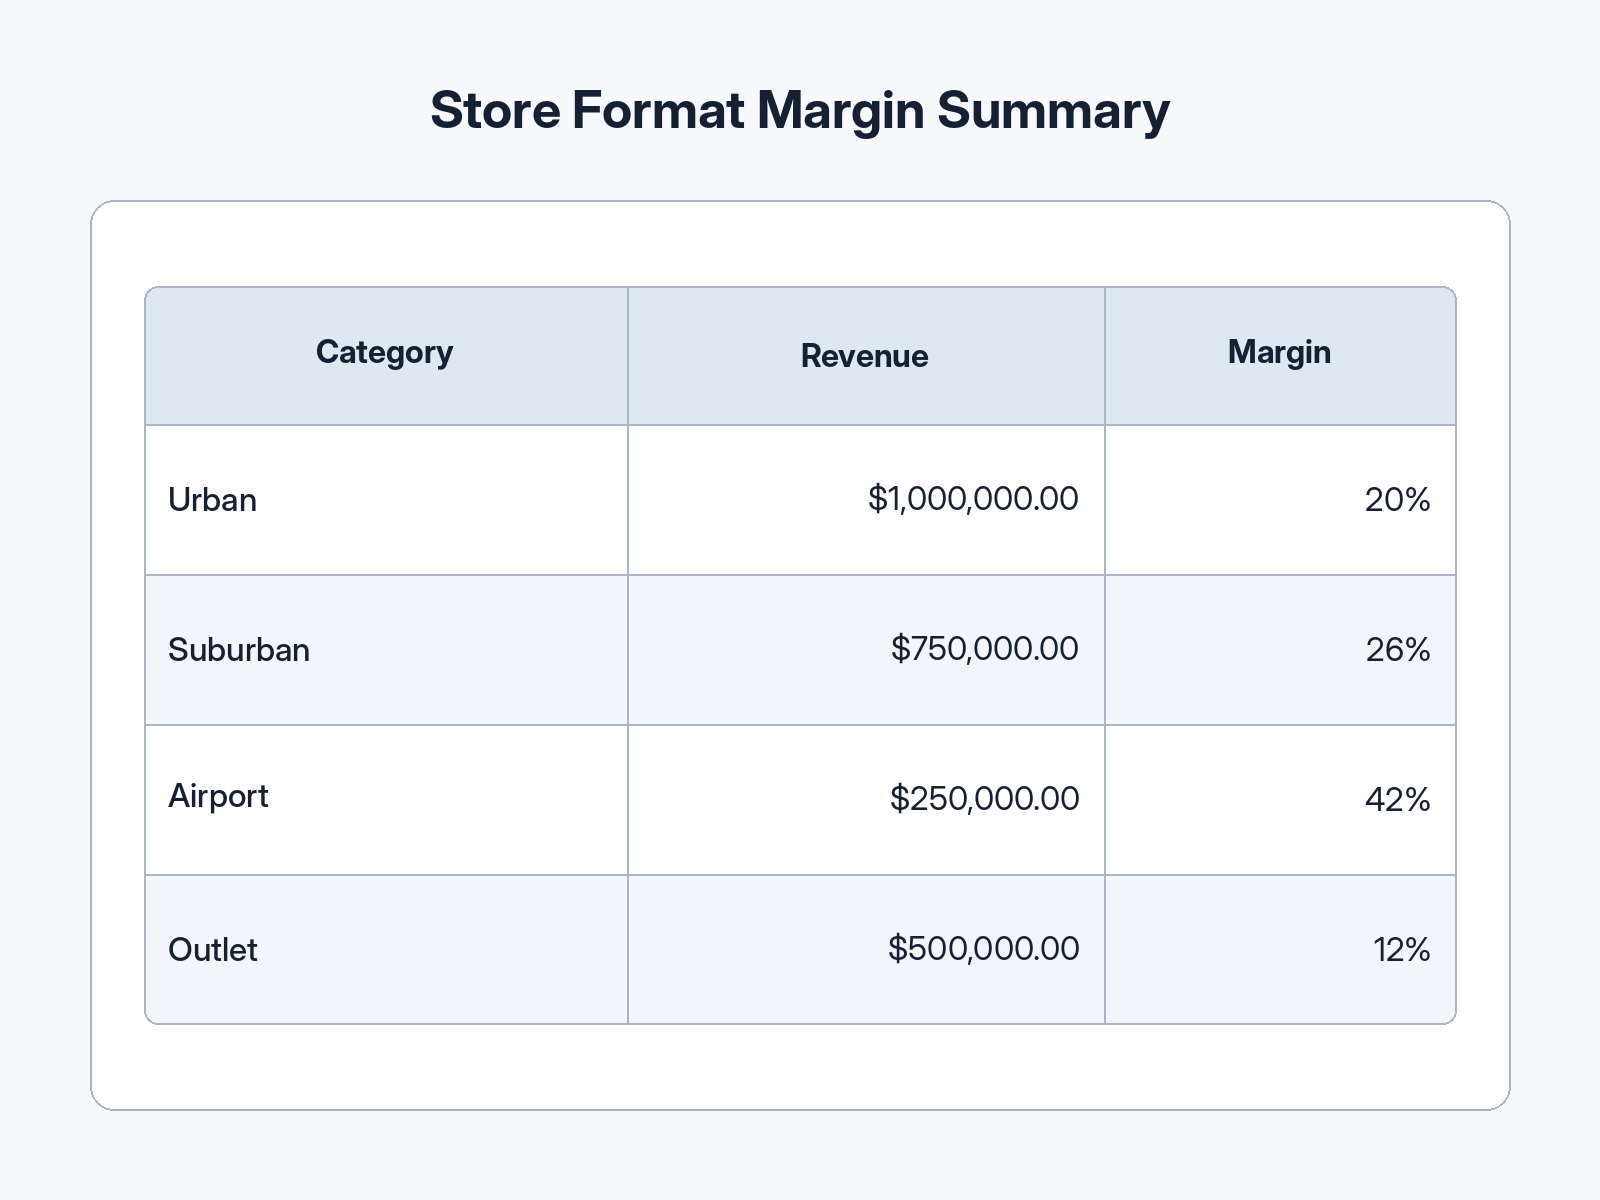Select the 26% margin cell
1600x1200 pixels.
click(1280, 650)
